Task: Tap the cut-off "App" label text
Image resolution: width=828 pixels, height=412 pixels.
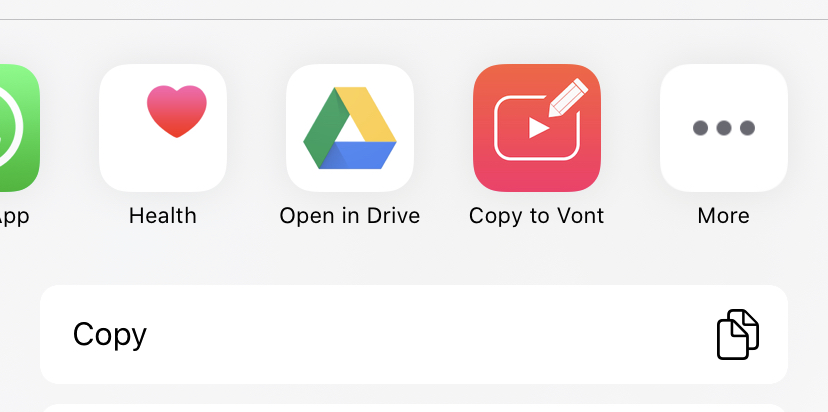Action: pos(14,216)
